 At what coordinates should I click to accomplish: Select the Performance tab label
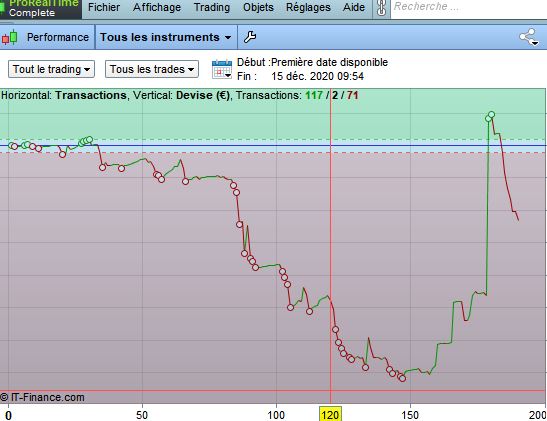tap(58, 37)
